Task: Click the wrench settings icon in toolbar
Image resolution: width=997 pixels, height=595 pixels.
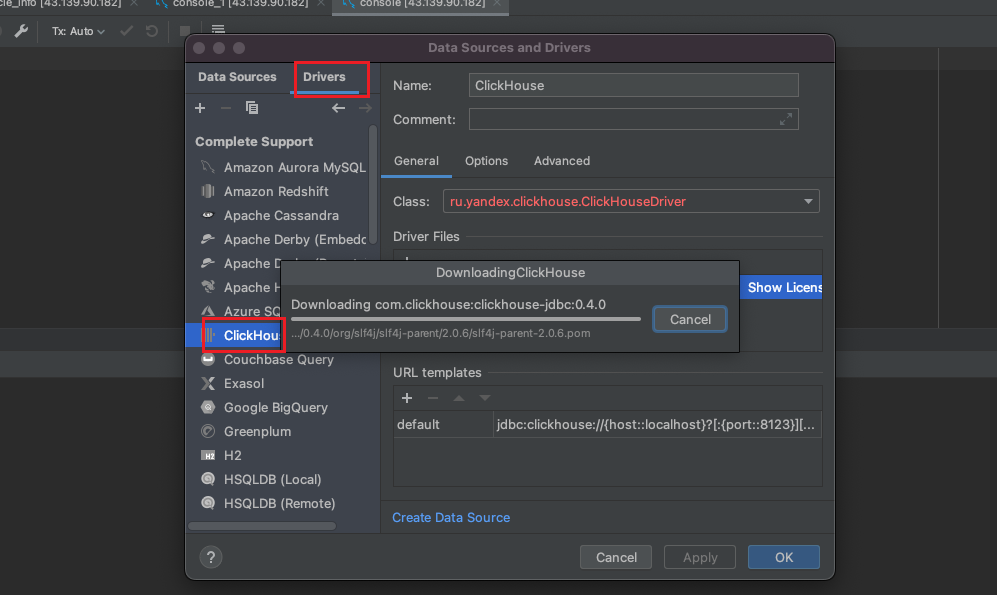Action: 21,31
